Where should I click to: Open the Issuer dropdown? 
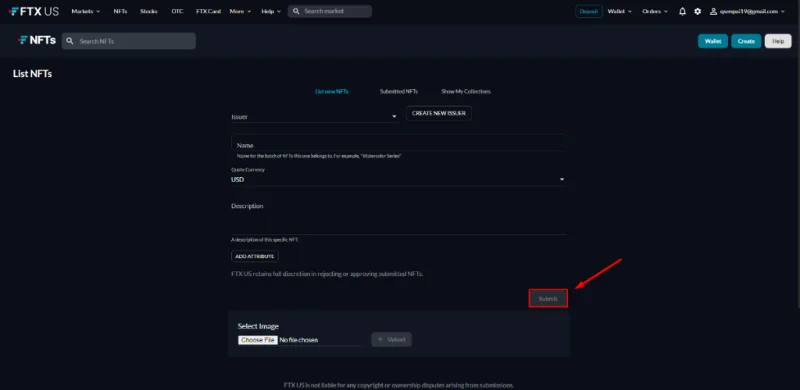(x=315, y=116)
